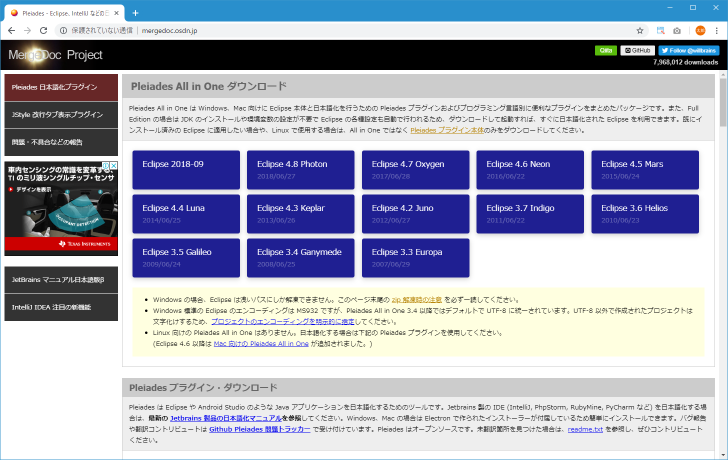Open the zip 解凍時の注意 link
Image resolution: width=728 pixels, height=460 pixels.
[x=416, y=300]
